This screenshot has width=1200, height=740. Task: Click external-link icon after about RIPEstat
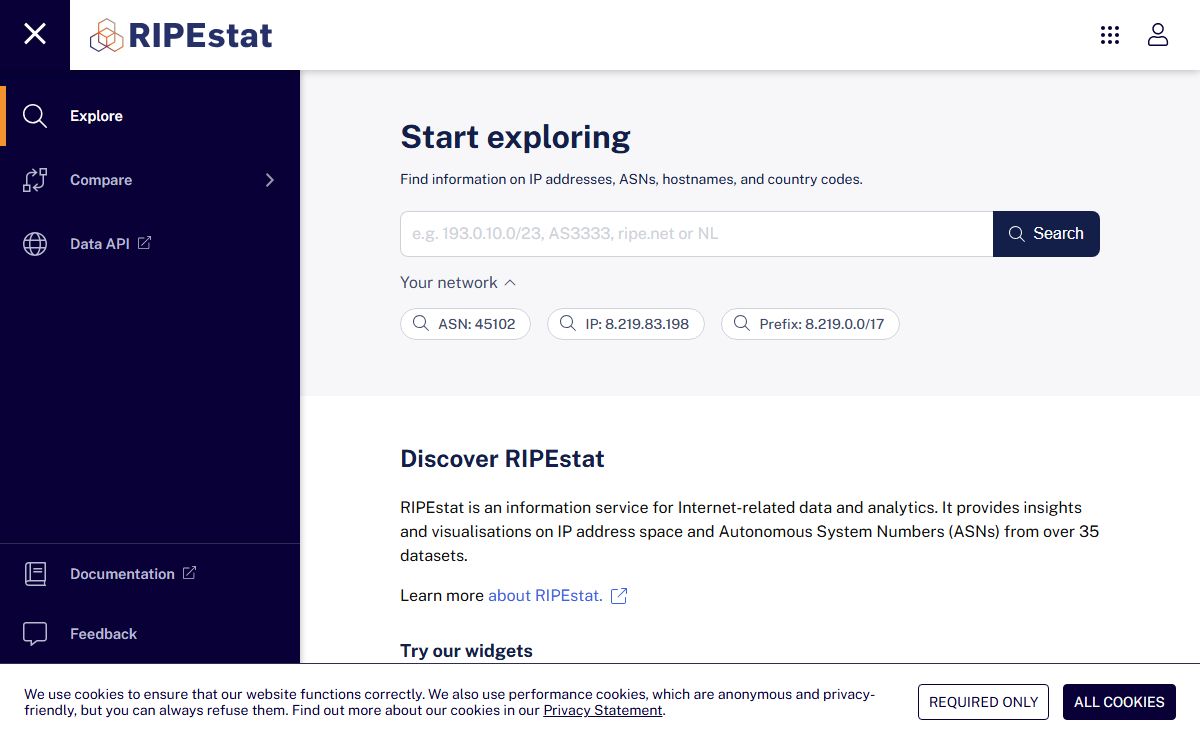[x=619, y=596]
